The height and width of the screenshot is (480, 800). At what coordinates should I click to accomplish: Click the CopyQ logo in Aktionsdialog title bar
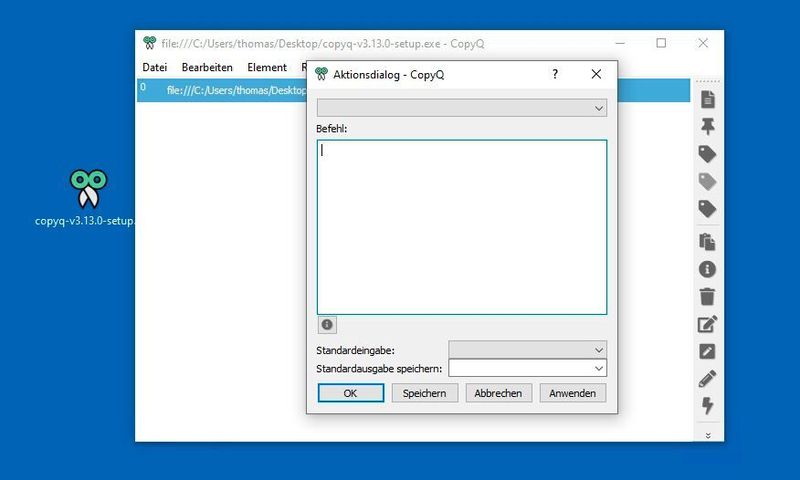click(x=321, y=74)
